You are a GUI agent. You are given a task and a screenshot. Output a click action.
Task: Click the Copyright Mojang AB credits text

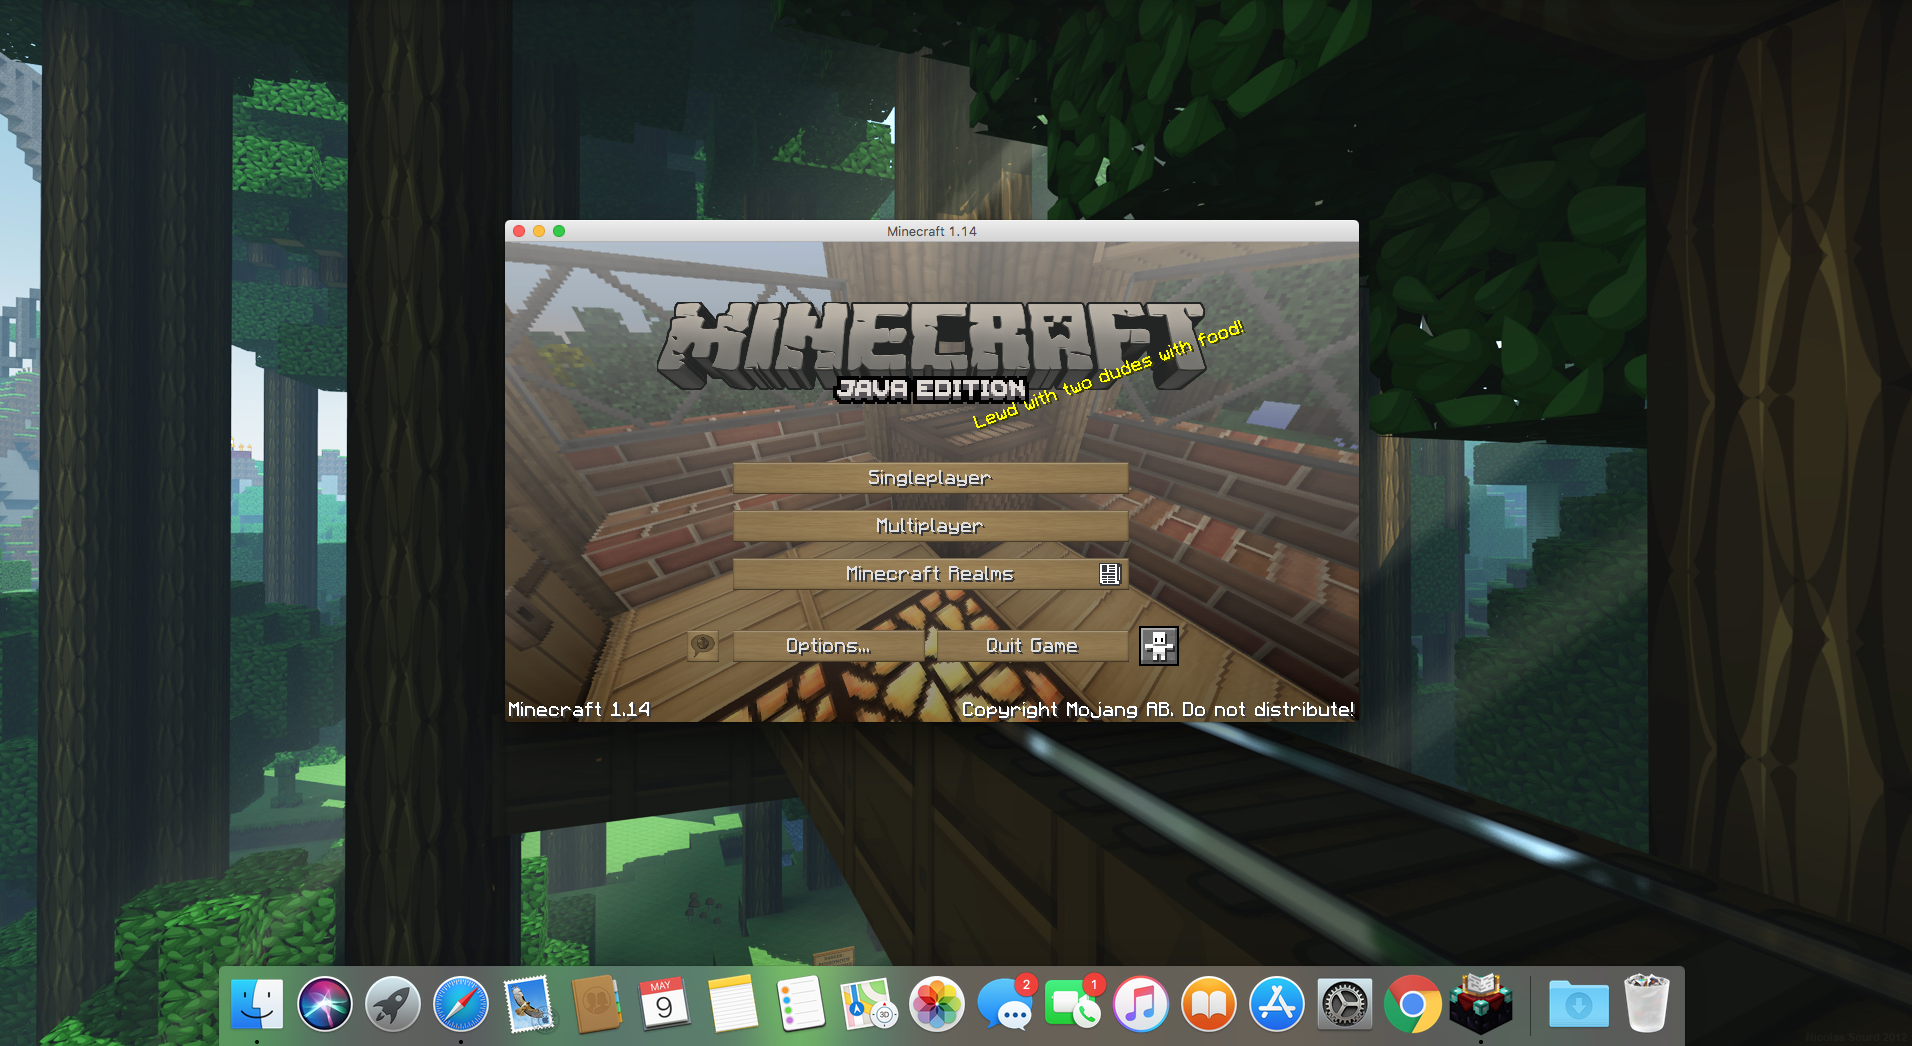click(1158, 709)
